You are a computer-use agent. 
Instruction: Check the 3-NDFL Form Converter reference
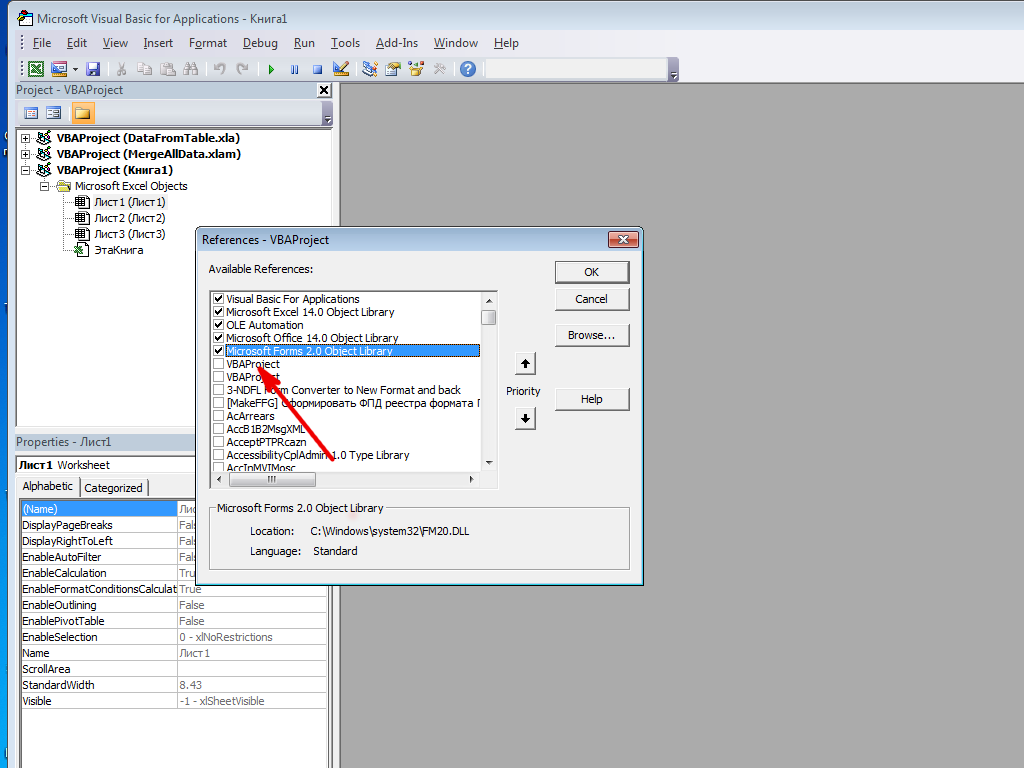(219, 390)
